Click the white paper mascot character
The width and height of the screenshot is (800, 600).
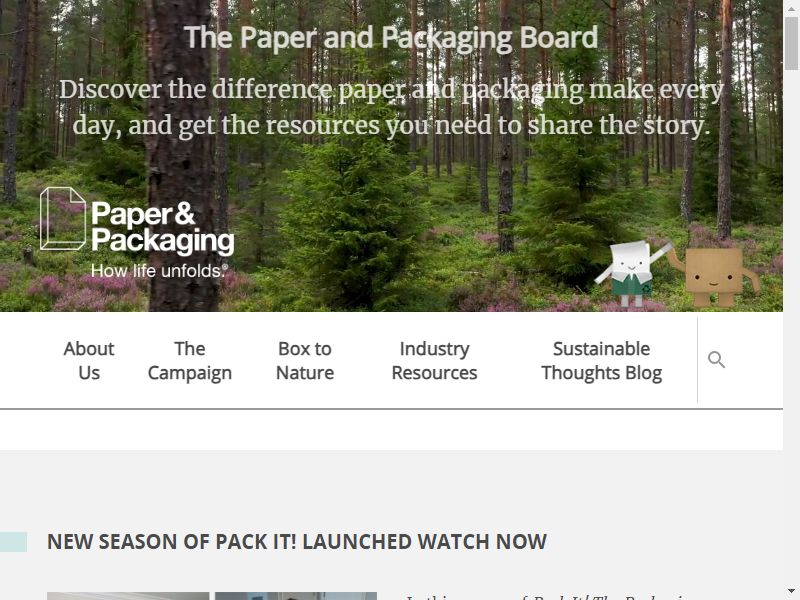coord(633,273)
